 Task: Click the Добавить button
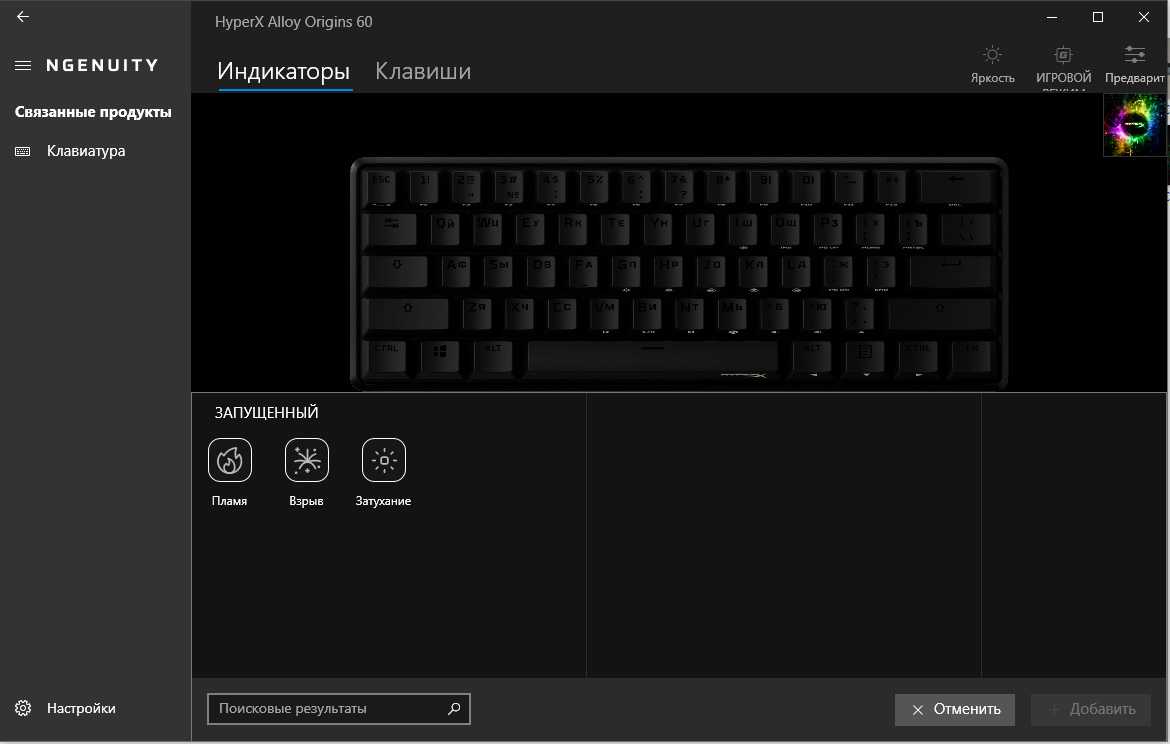[x=1090, y=709]
